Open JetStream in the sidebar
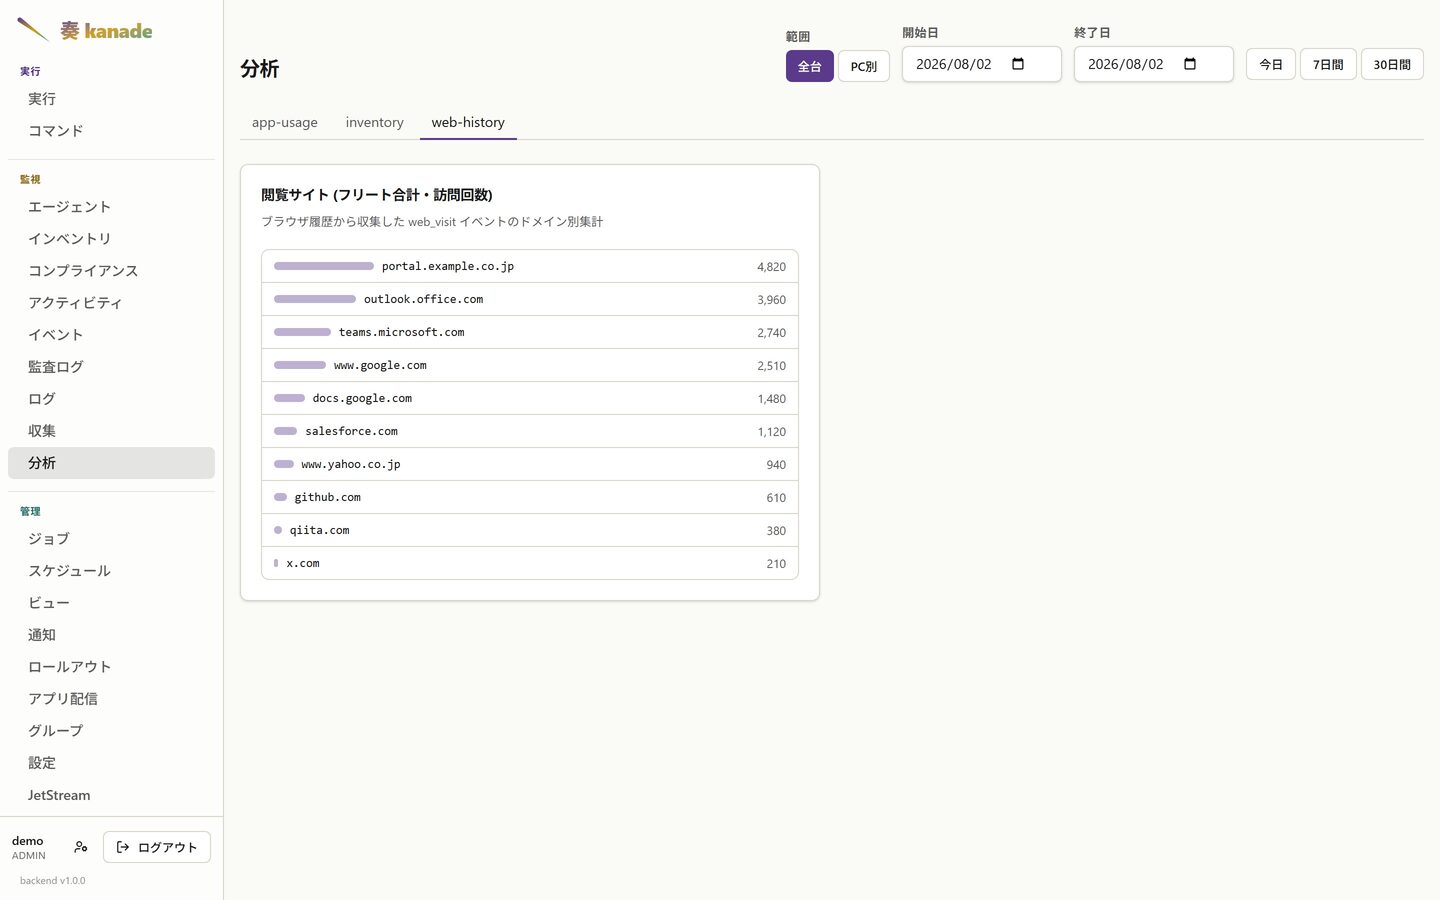Screen dimensions: 1440x900 point(111,795)
